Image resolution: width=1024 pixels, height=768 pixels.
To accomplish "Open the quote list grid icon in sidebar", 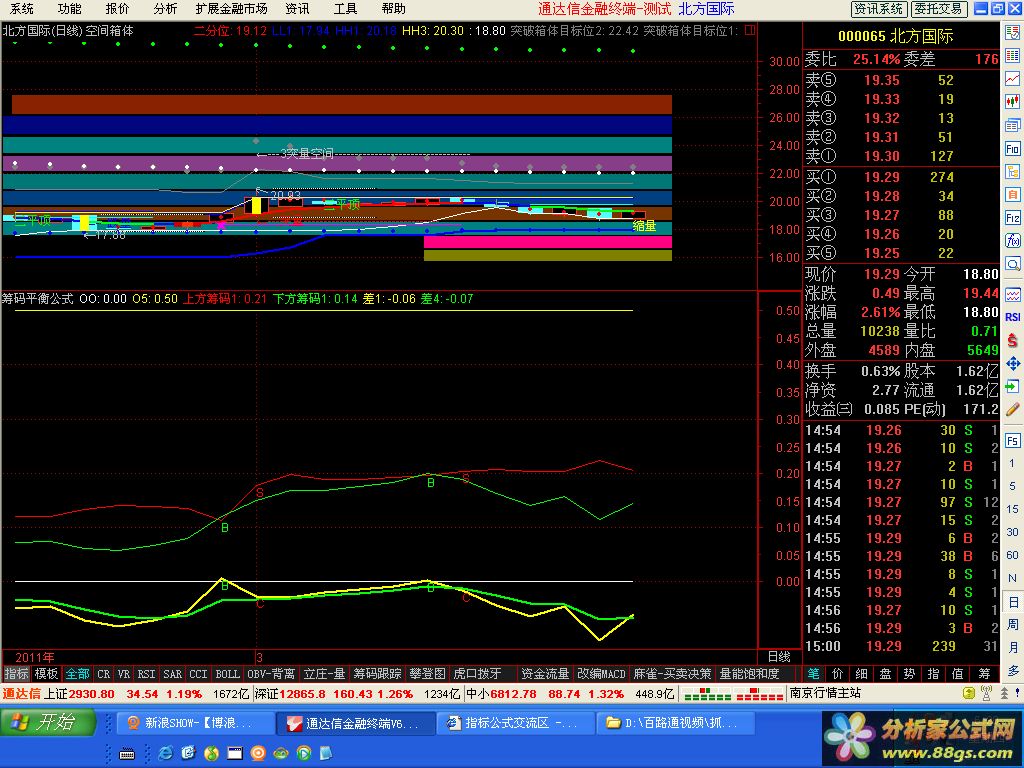I will coord(1012,55).
